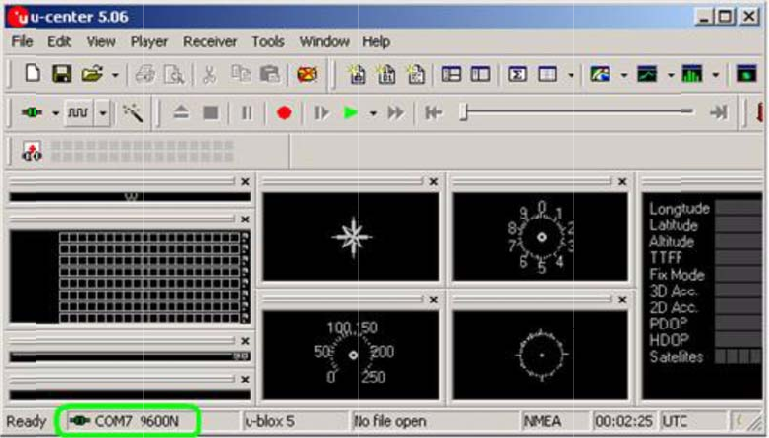
Task: Close the speedometer docking panel
Action: point(434,299)
